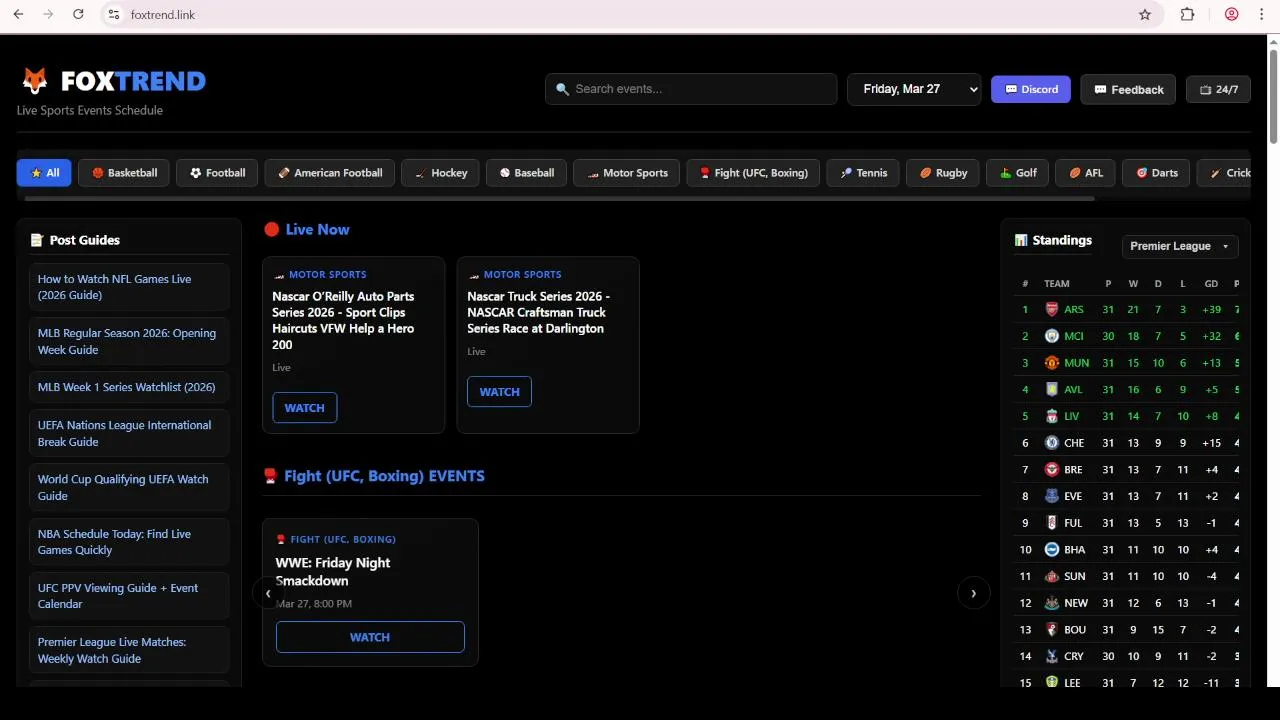Image resolution: width=1280 pixels, height=720 pixels.
Task: Watch WWE Friday Night Smackdown
Action: click(370, 637)
